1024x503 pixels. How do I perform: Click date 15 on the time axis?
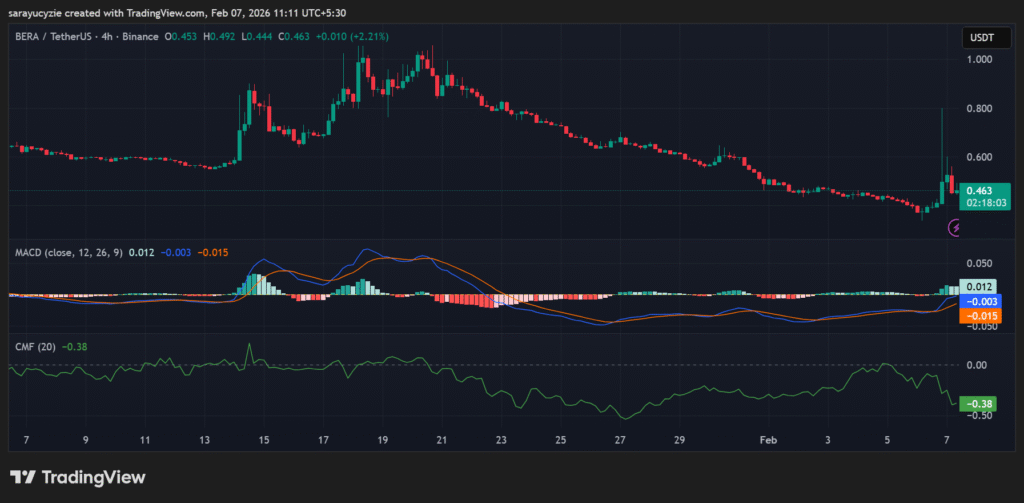[x=264, y=440]
